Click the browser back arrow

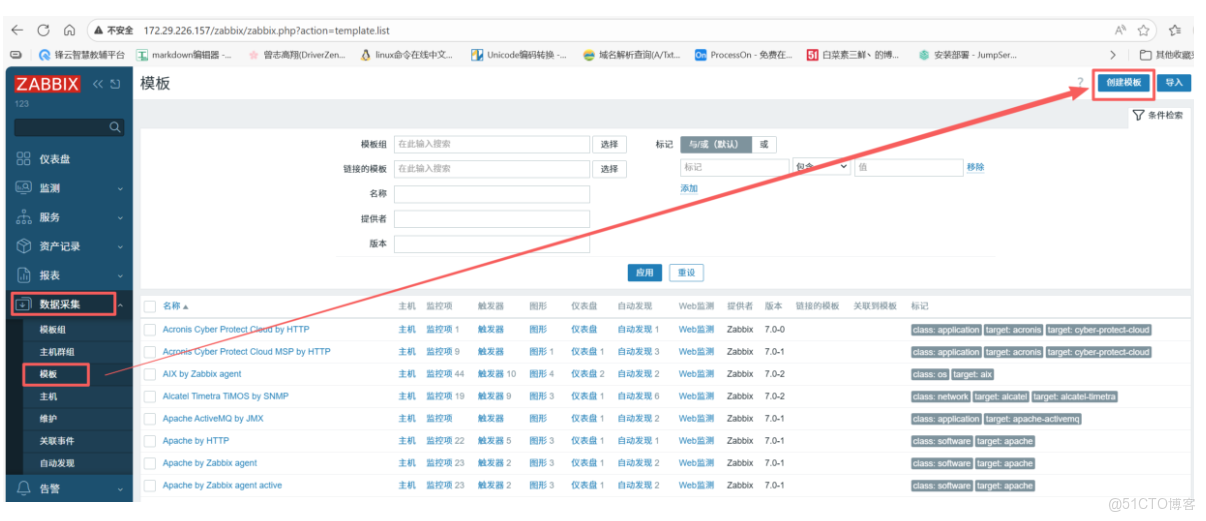17,30
